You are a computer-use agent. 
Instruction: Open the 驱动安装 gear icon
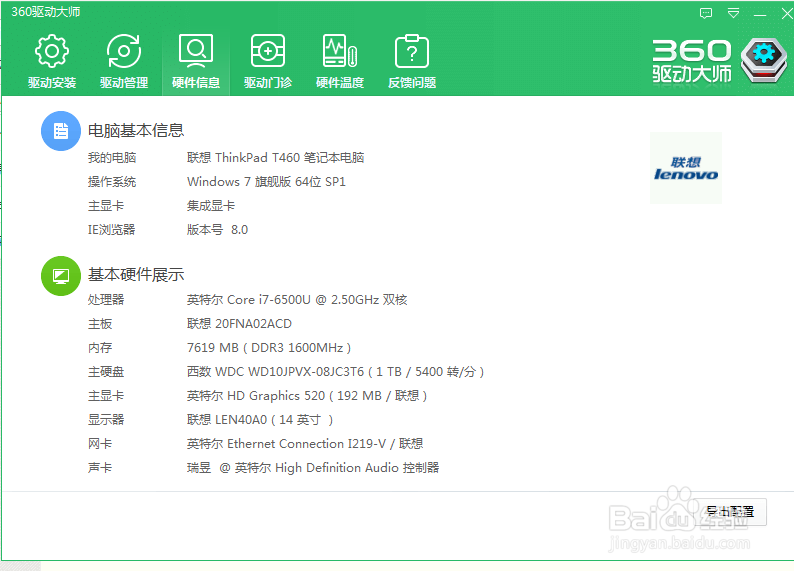tap(52, 51)
